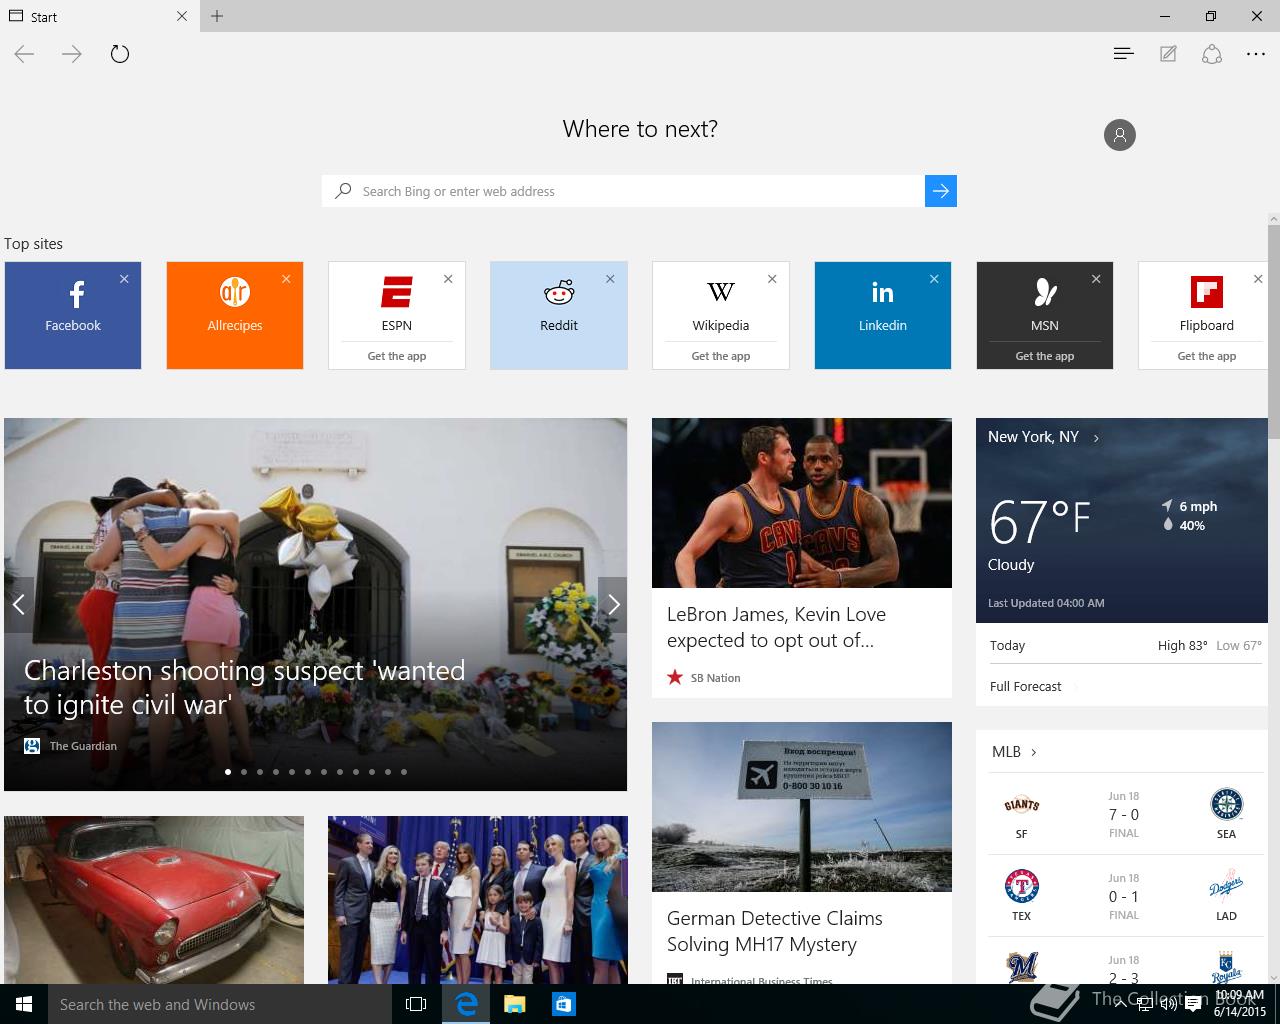Open the Hub (favorites, reading list)
Image resolution: width=1280 pixels, height=1024 pixels.
coord(1123,54)
